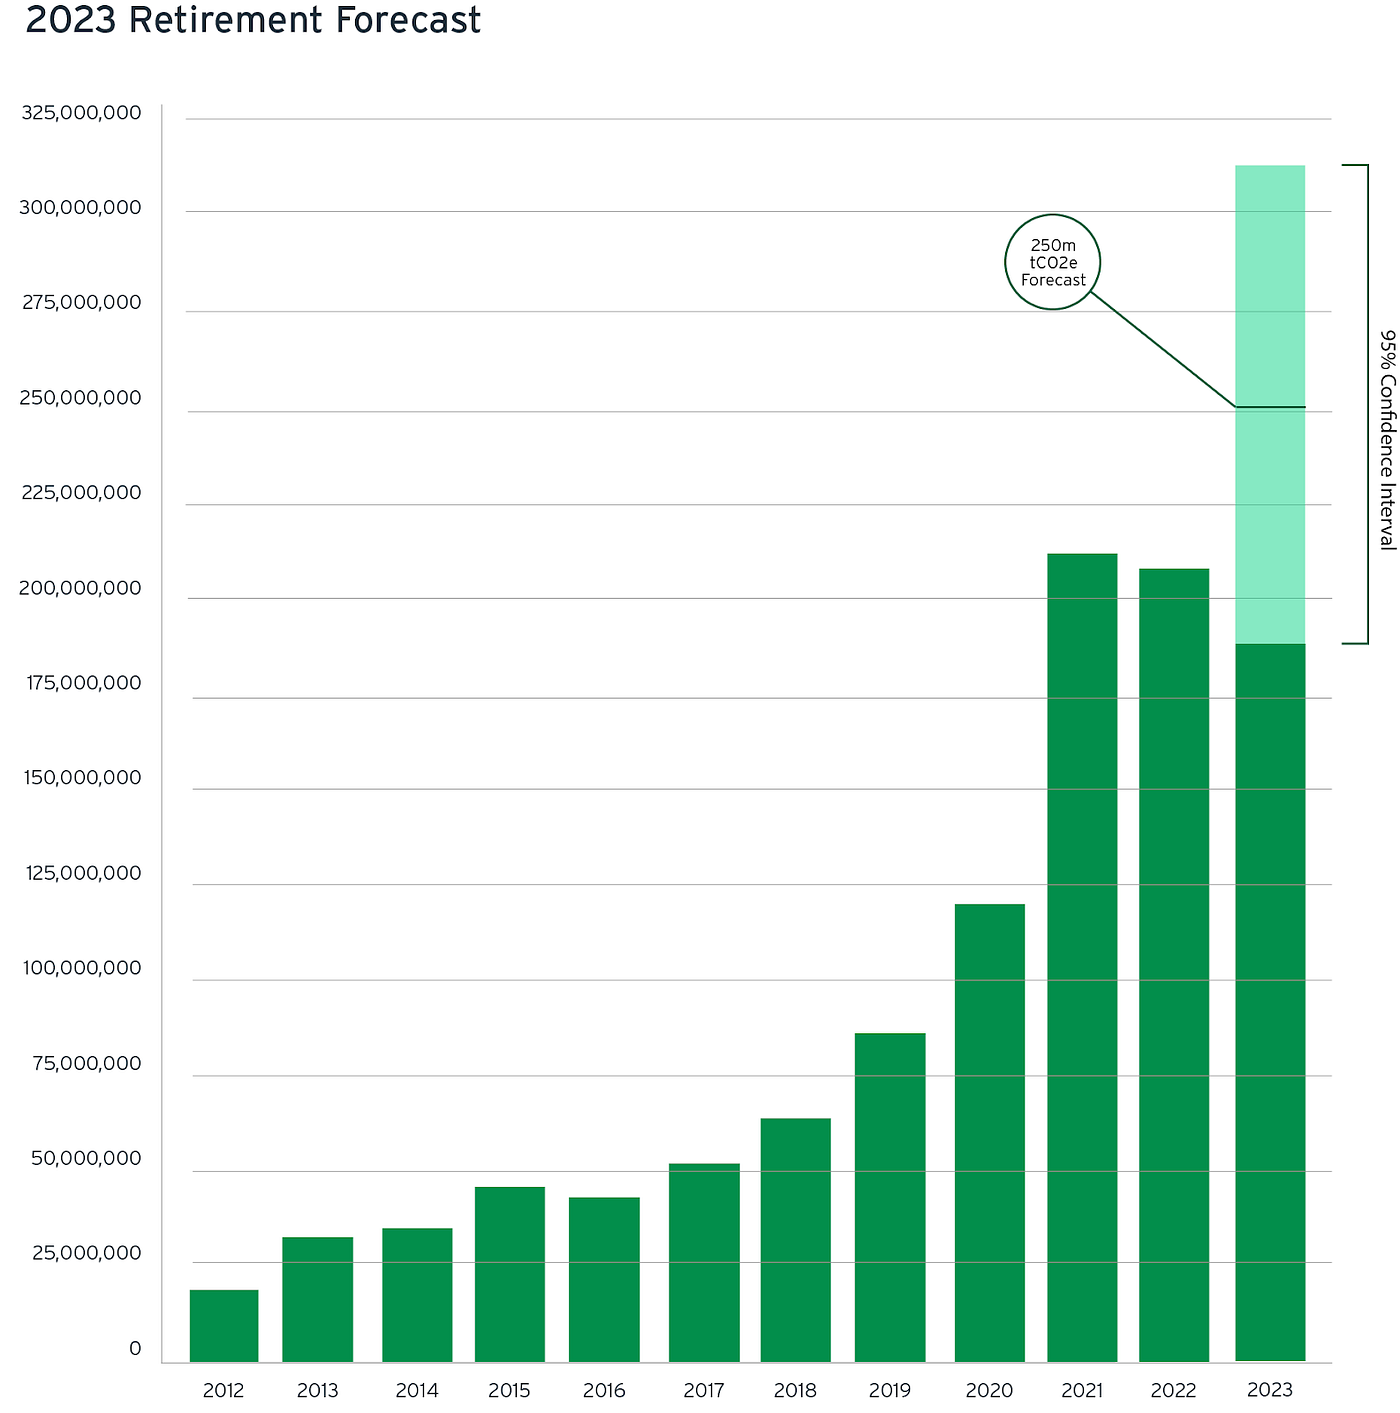Select the 2020 bar
The height and width of the screenshot is (1413, 1400).
[990, 1133]
